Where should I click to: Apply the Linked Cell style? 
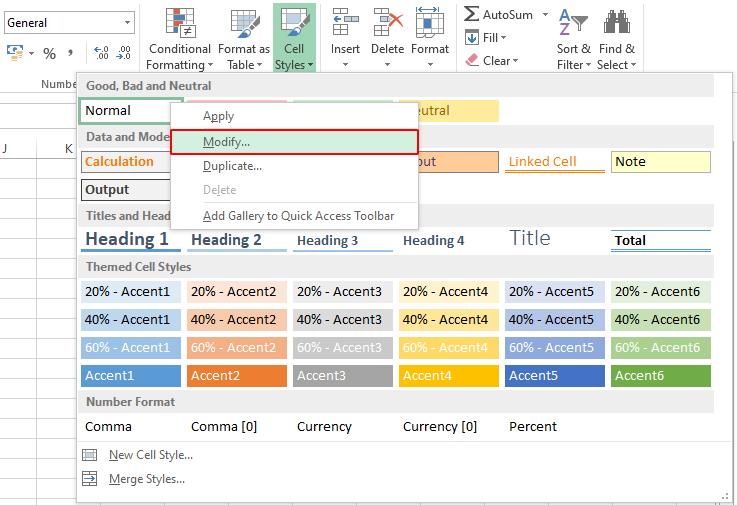click(x=555, y=162)
